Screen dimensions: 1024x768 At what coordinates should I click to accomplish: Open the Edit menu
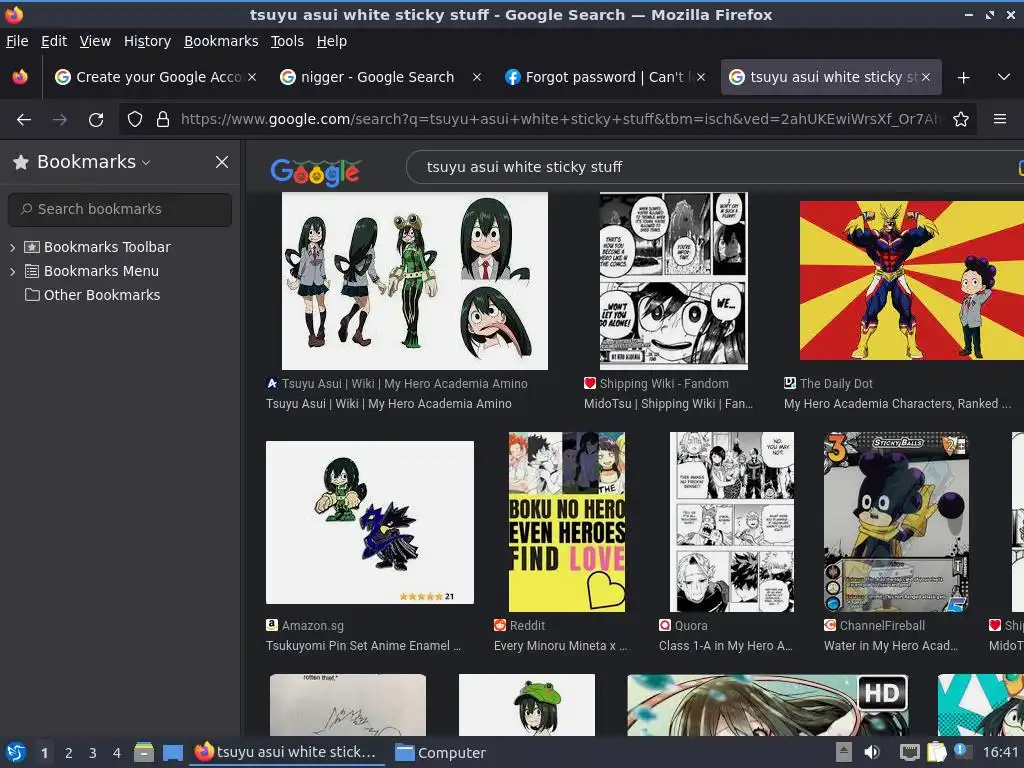[54, 41]
